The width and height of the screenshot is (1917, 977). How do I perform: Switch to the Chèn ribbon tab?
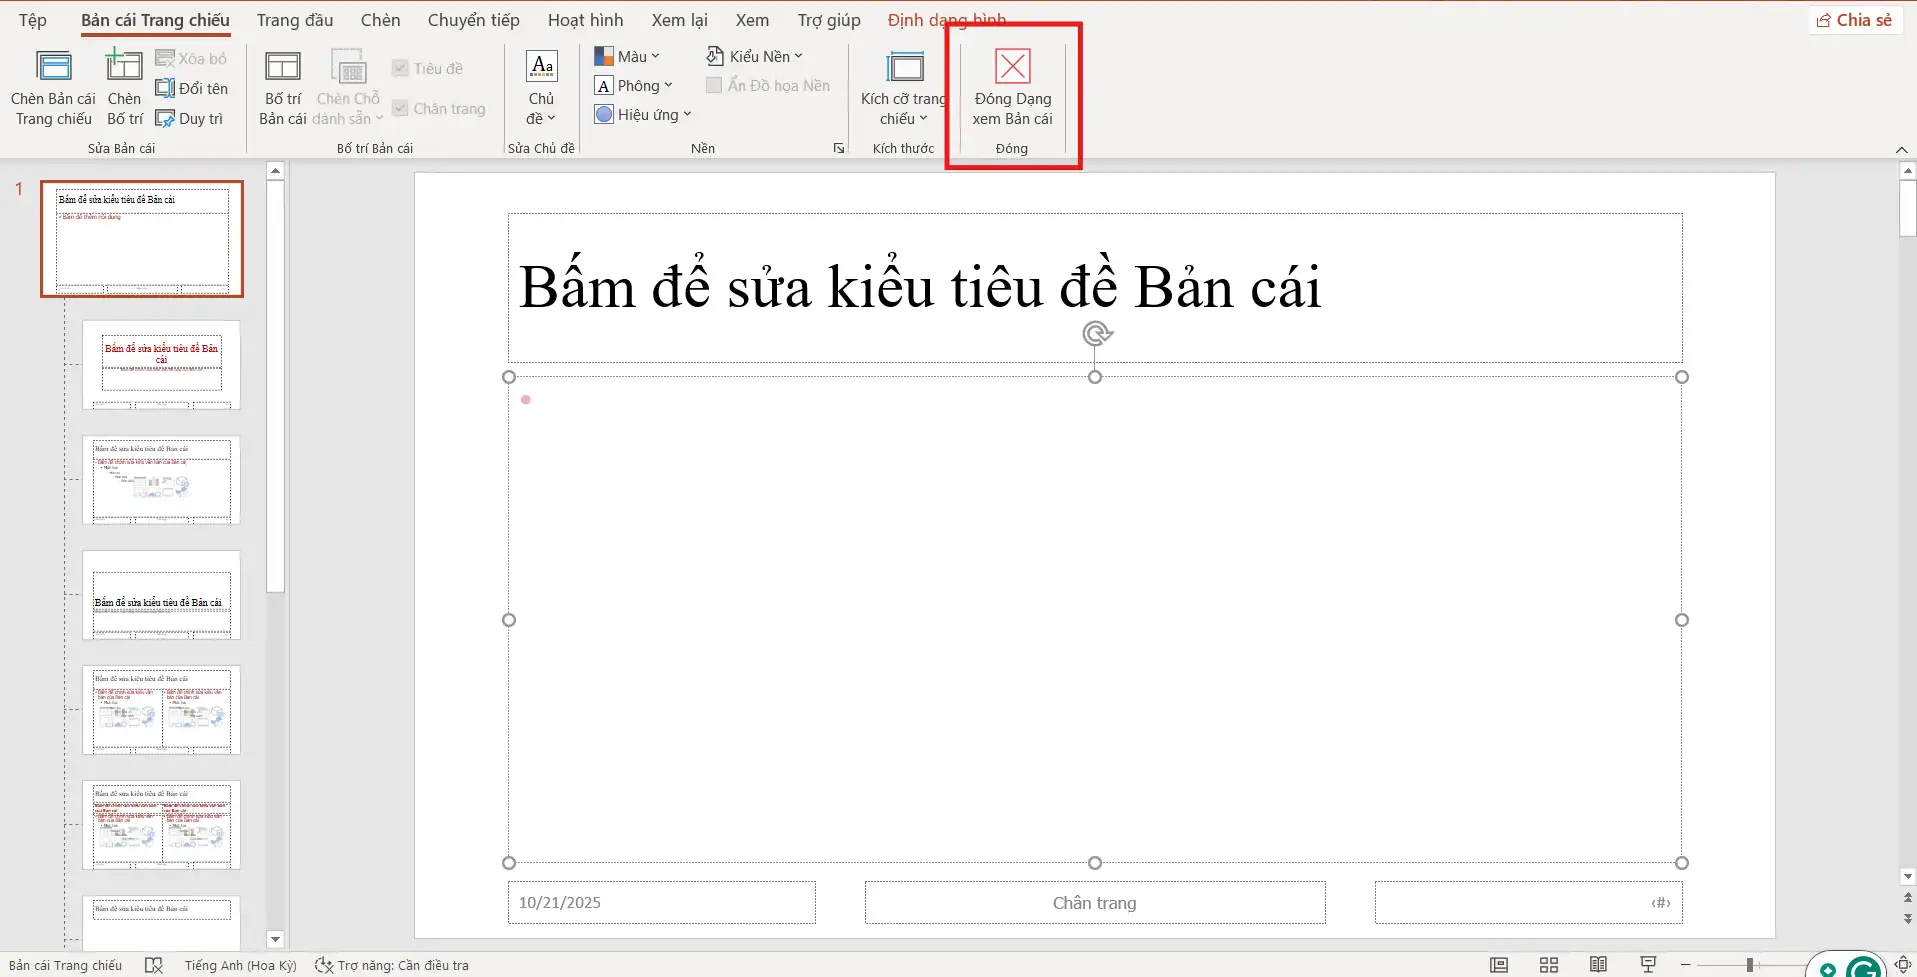coord(380,19)
